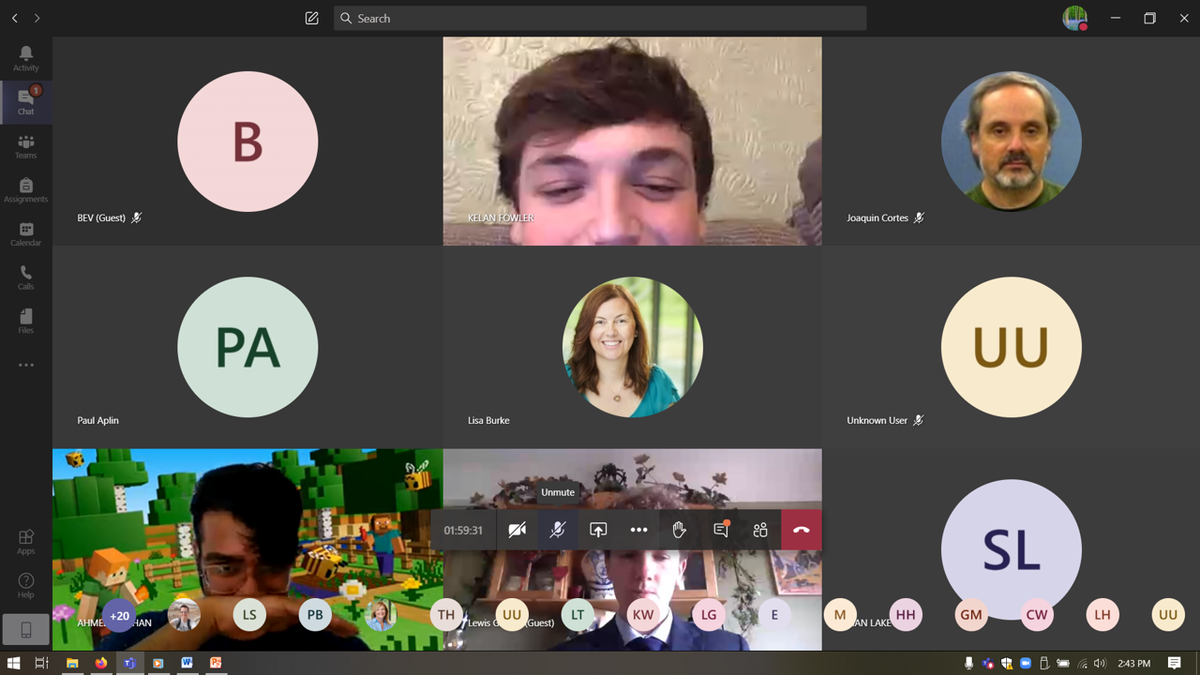Start a new chat with compose icon
The width and height of the screenshot is (1200, 675).
(312, 18)
